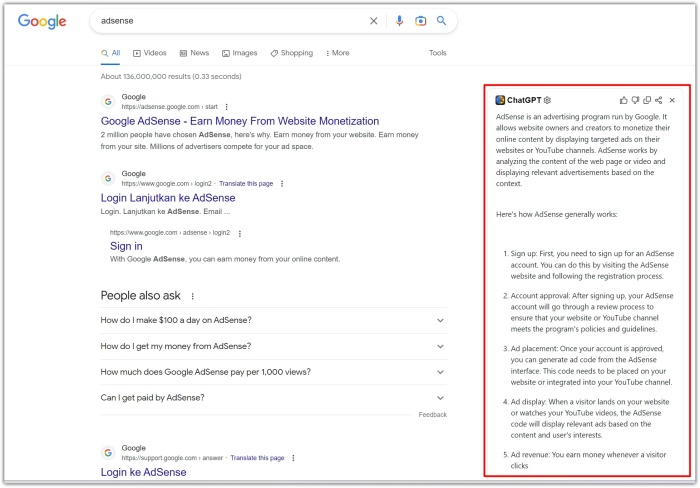Open ChatGPT panel settings gear

point(548,100)
